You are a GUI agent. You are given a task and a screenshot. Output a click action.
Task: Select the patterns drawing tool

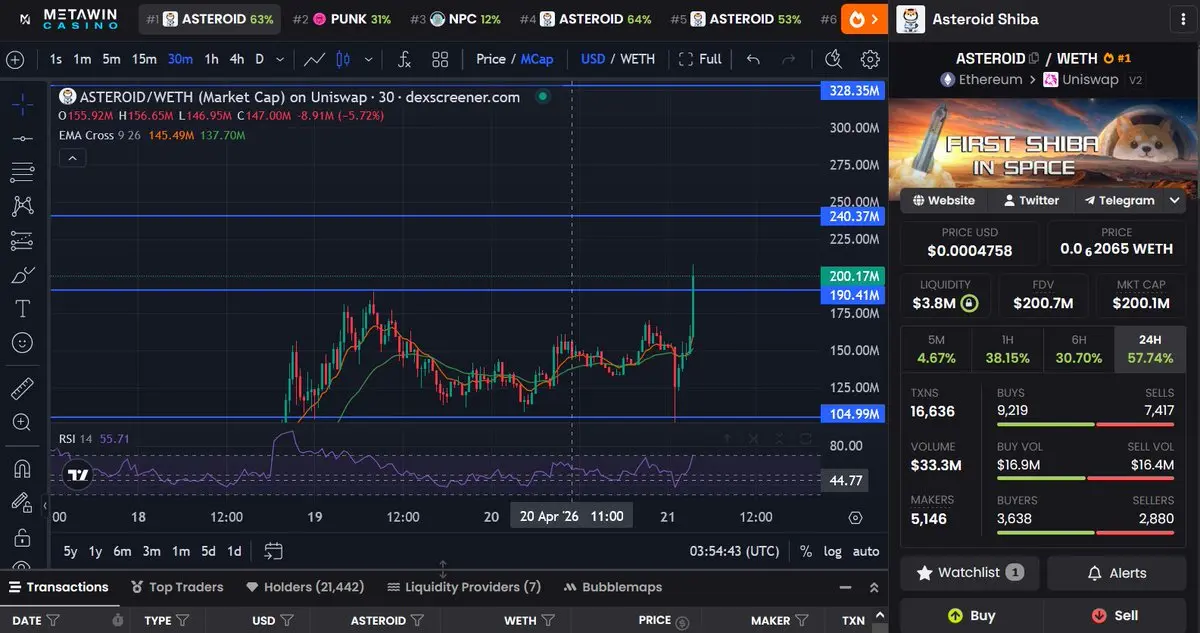pyautogui.click(x=22, y=206)
